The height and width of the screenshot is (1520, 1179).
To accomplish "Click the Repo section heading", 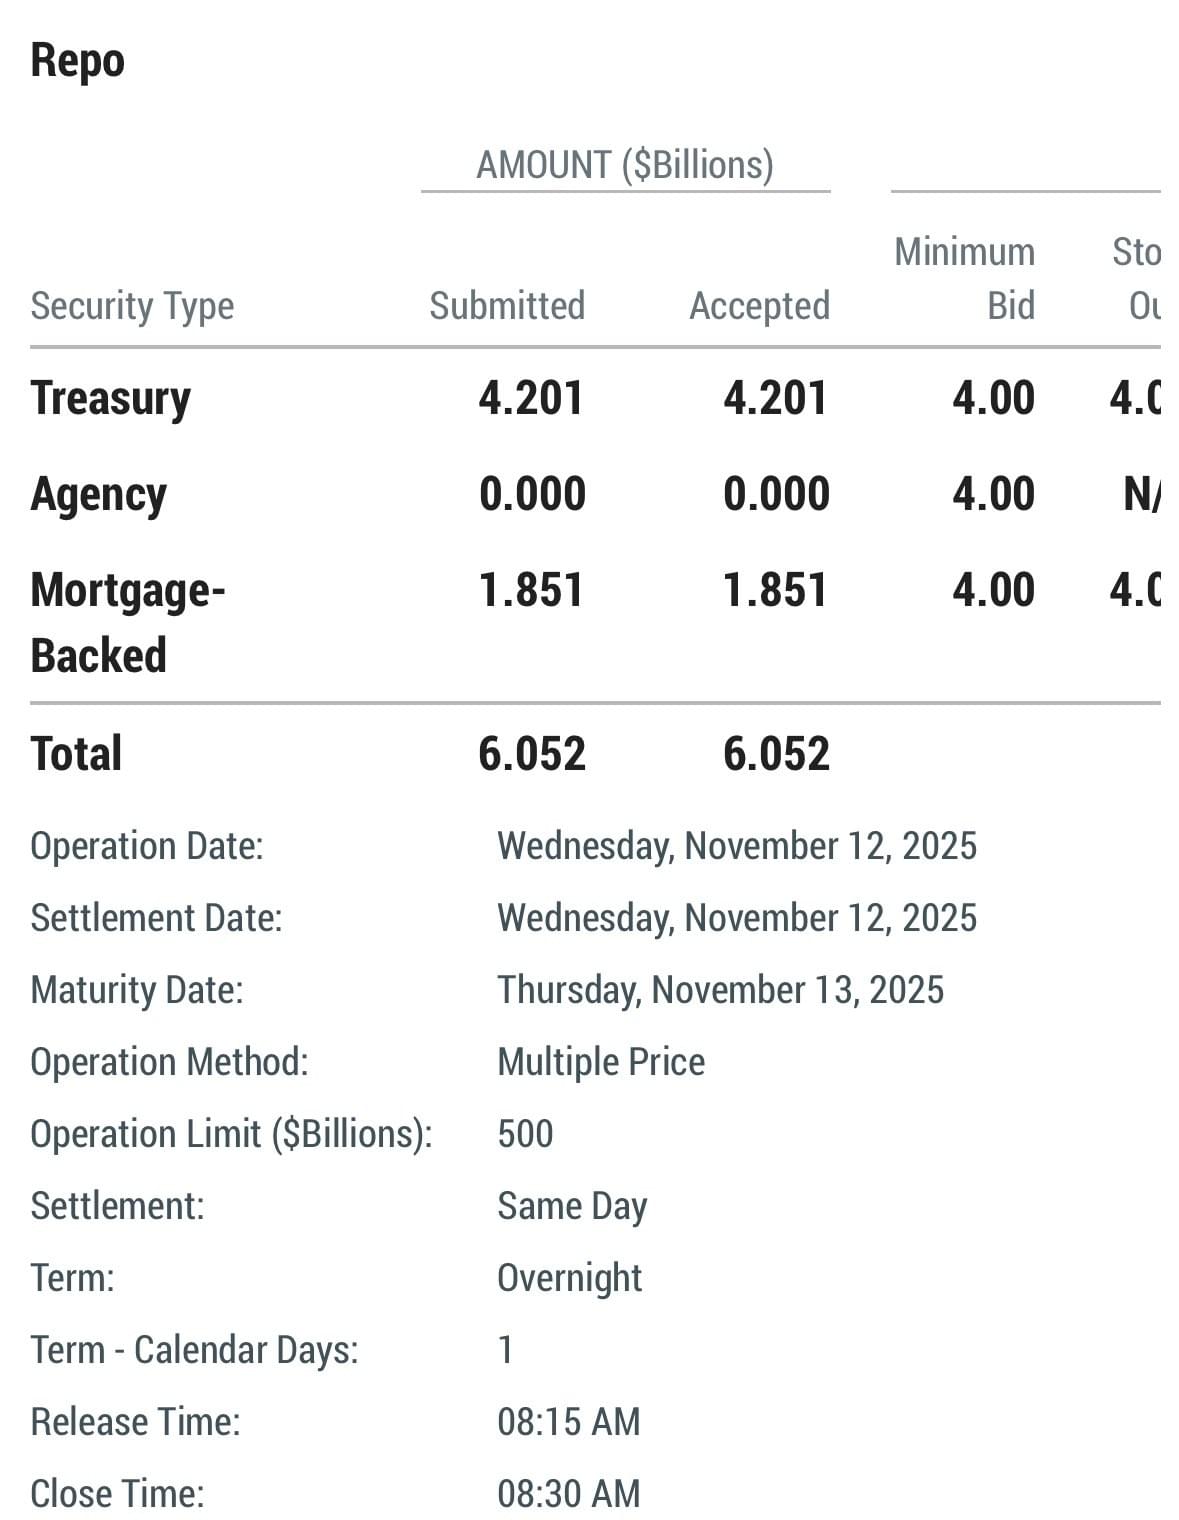I will coord(77,61).
